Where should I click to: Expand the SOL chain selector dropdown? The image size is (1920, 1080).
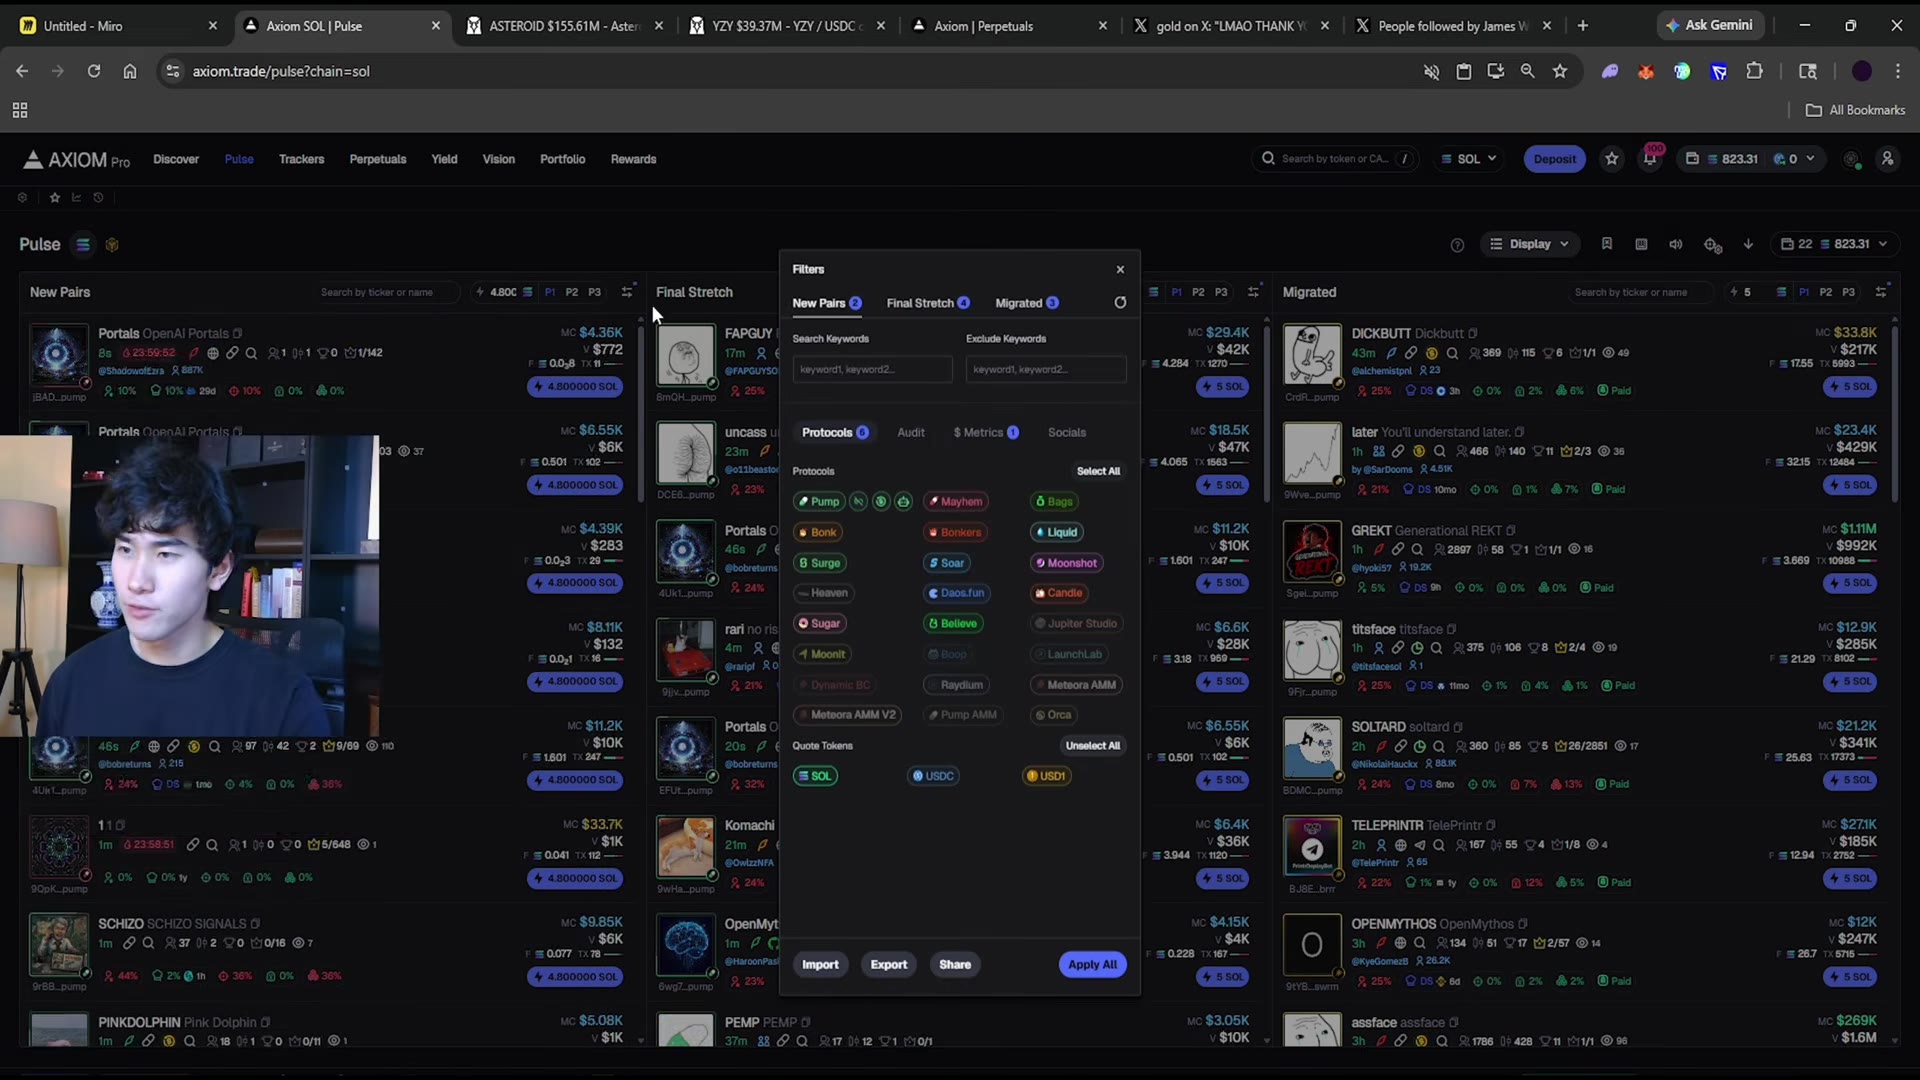click(x=1469, y=159)
